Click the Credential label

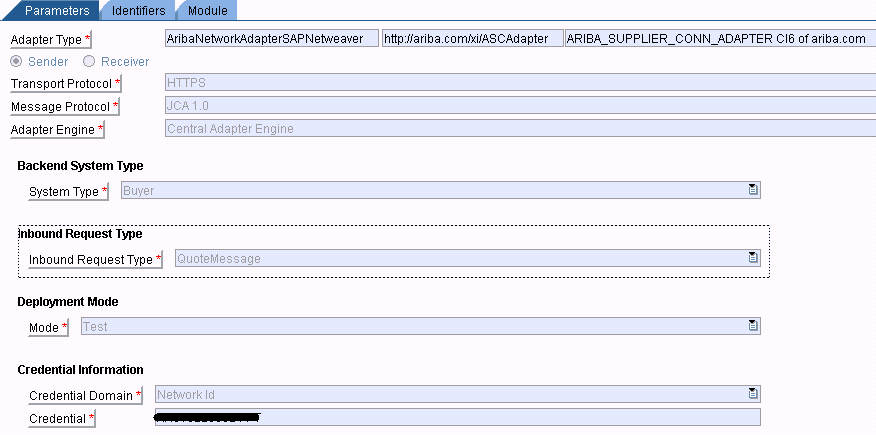click(x=62, y=419)
